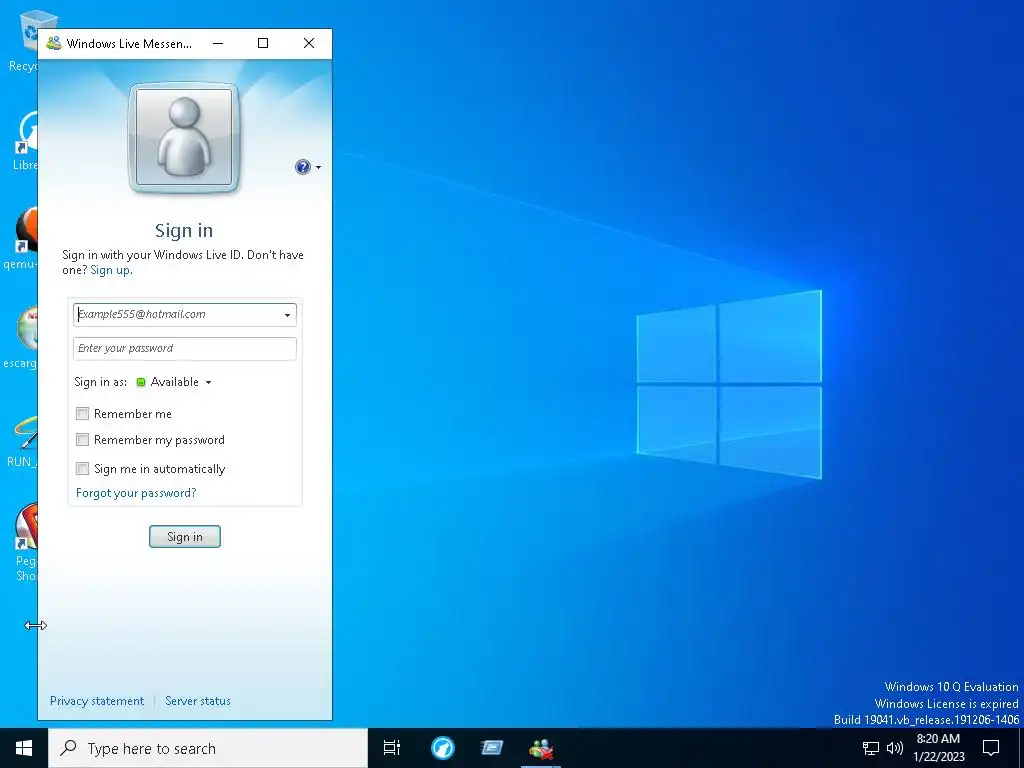Open the third pinned taskbar app icon

pos(492,748)
